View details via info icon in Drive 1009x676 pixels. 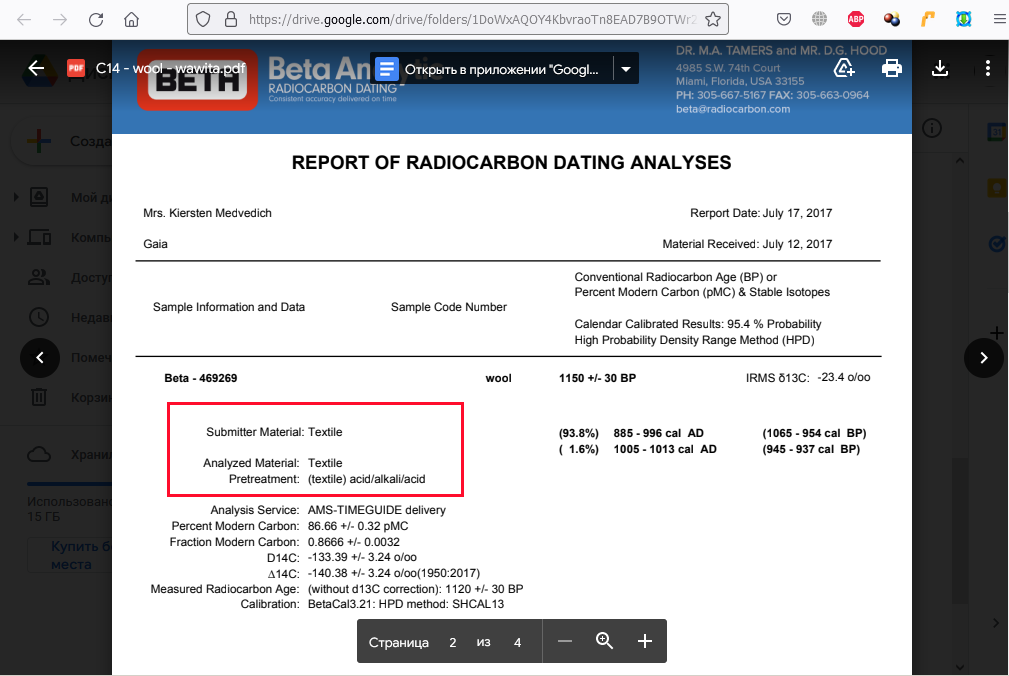[x=932, y=128]
